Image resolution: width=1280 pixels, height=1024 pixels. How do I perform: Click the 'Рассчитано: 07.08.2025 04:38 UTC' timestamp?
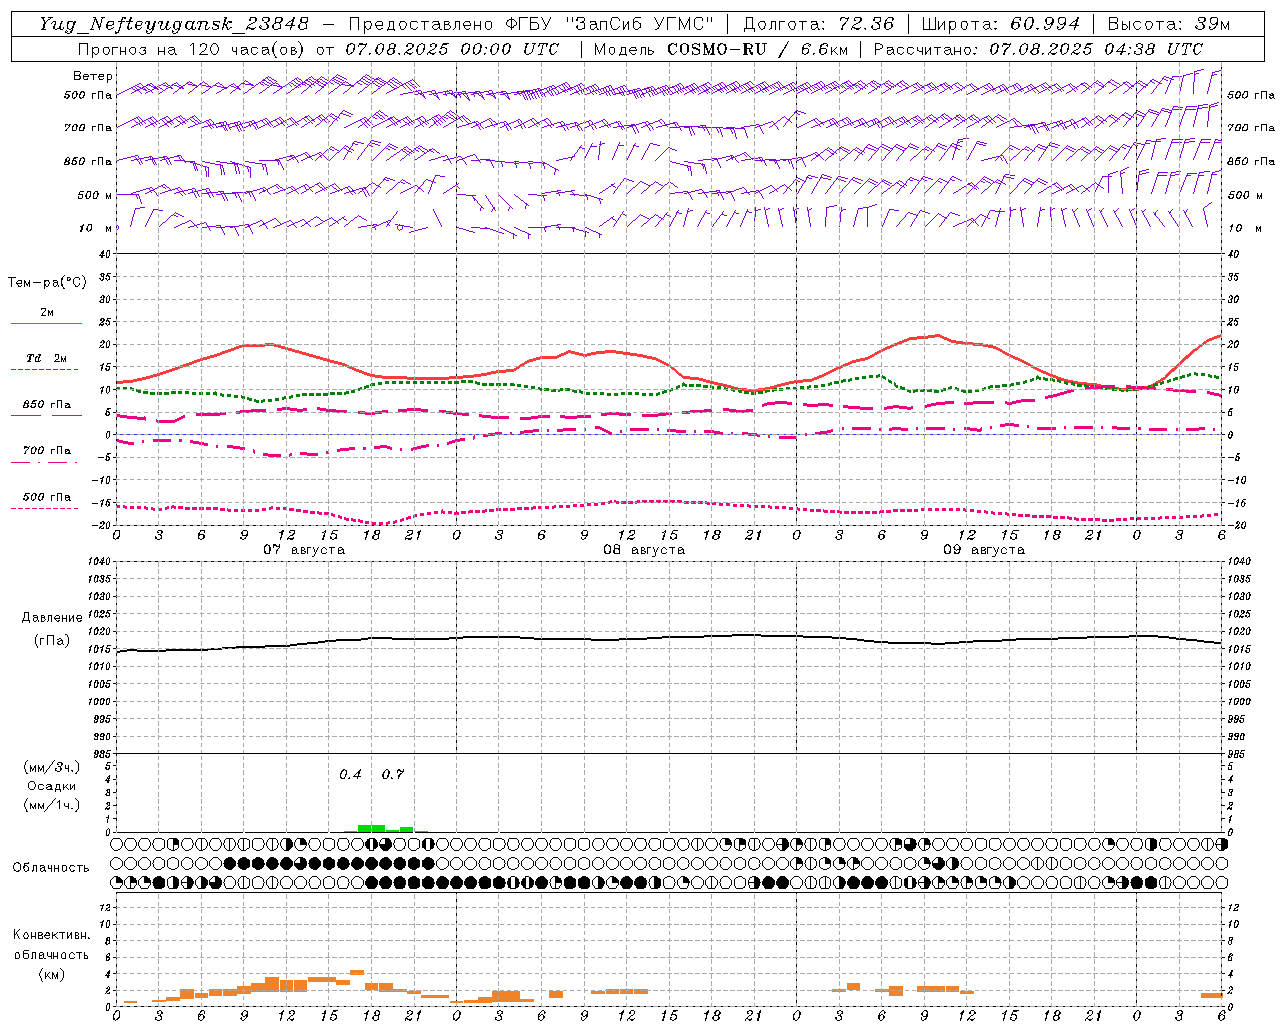[x=1038, y=49]
